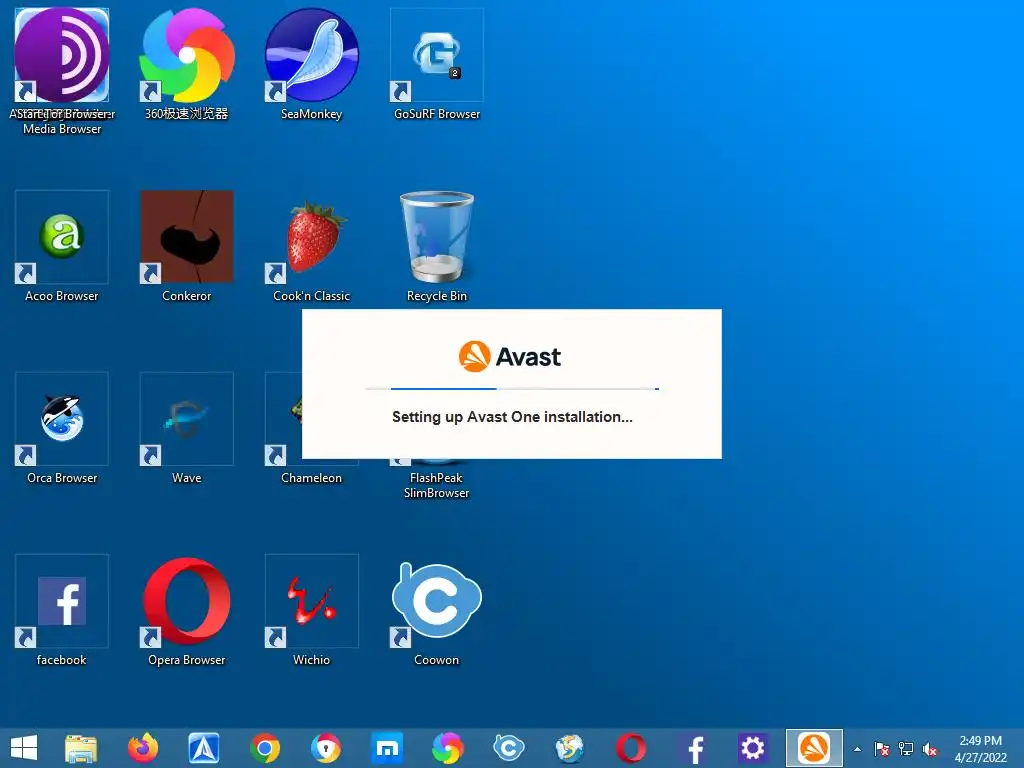Click the Avast installation progress bar
Screen dimensions: 1024x768
pyautogui.click(x=512, y=389)
